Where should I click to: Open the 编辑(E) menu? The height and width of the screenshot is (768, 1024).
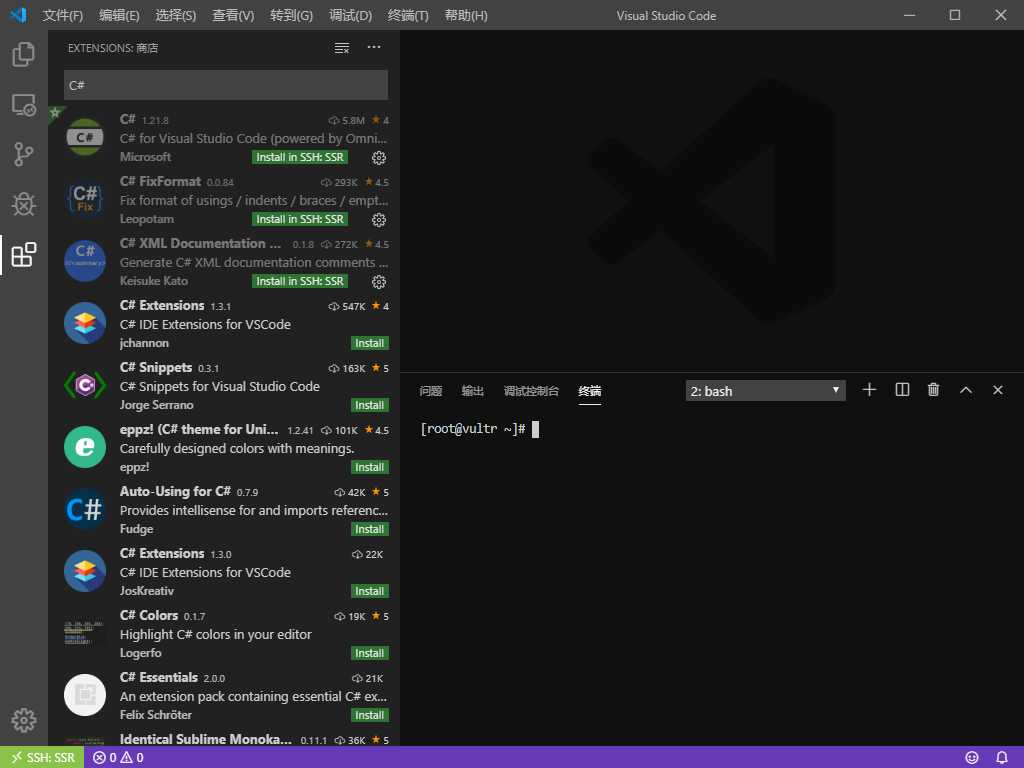(x=119, y=15)
